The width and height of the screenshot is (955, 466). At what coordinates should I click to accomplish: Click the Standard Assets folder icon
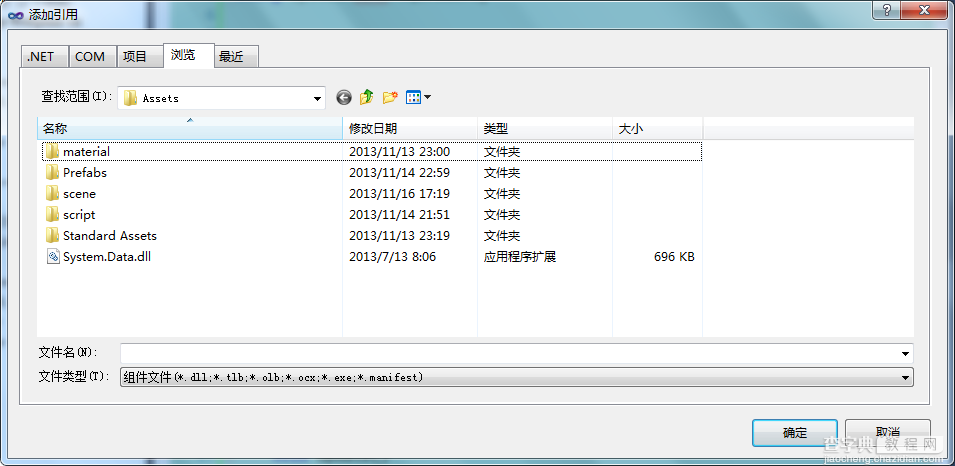pos(52,236)
